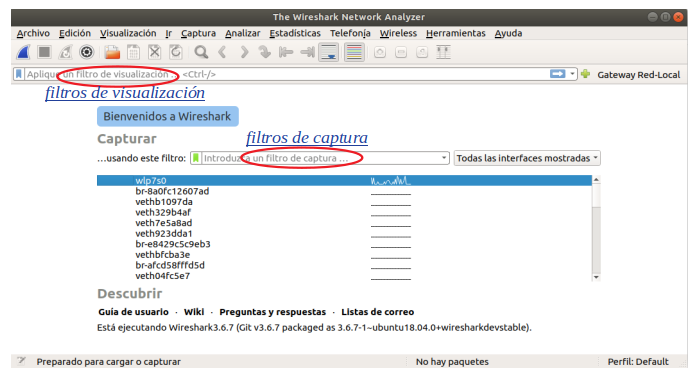Click Perfil: Default in status bar

[638, 362]
